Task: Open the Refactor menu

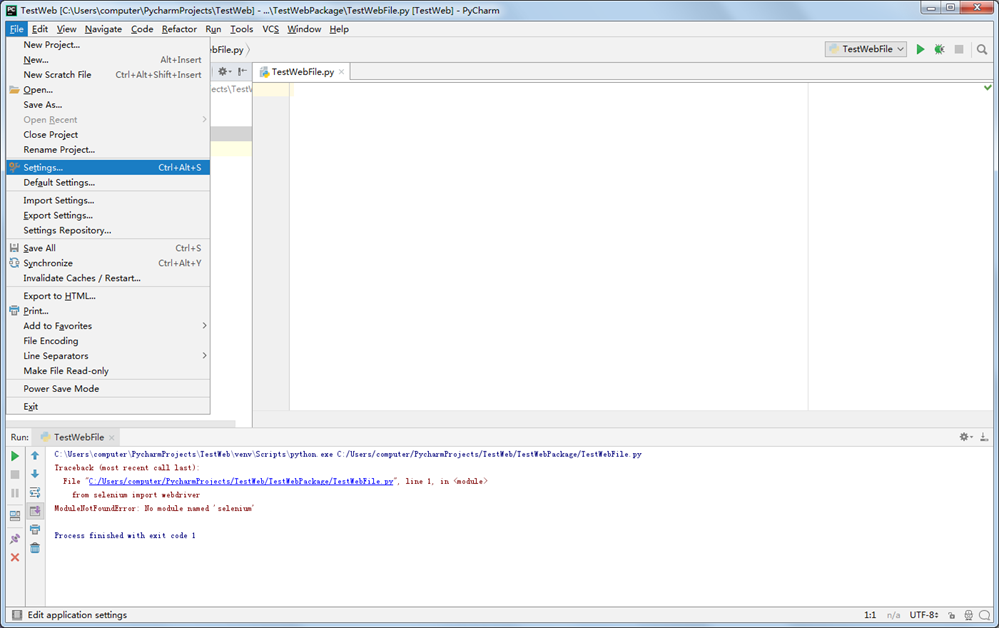Action: pyautogui.click(x=179, y=29)
